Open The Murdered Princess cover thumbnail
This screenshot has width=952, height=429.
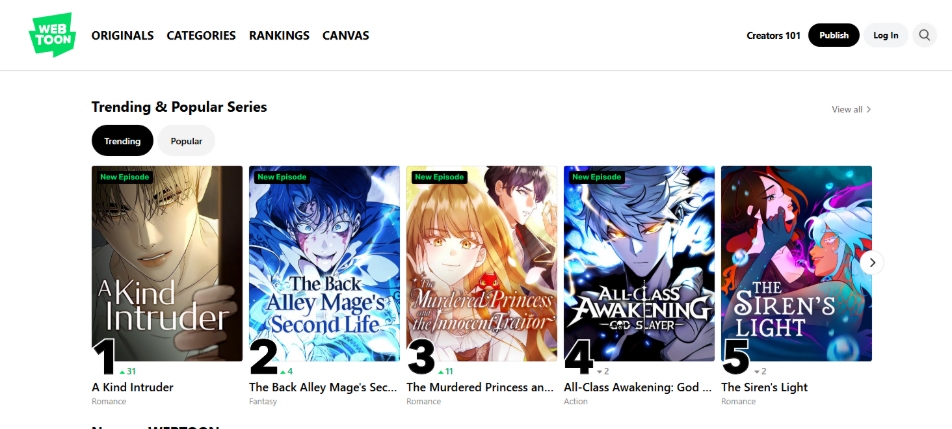(x=481, y=263)
